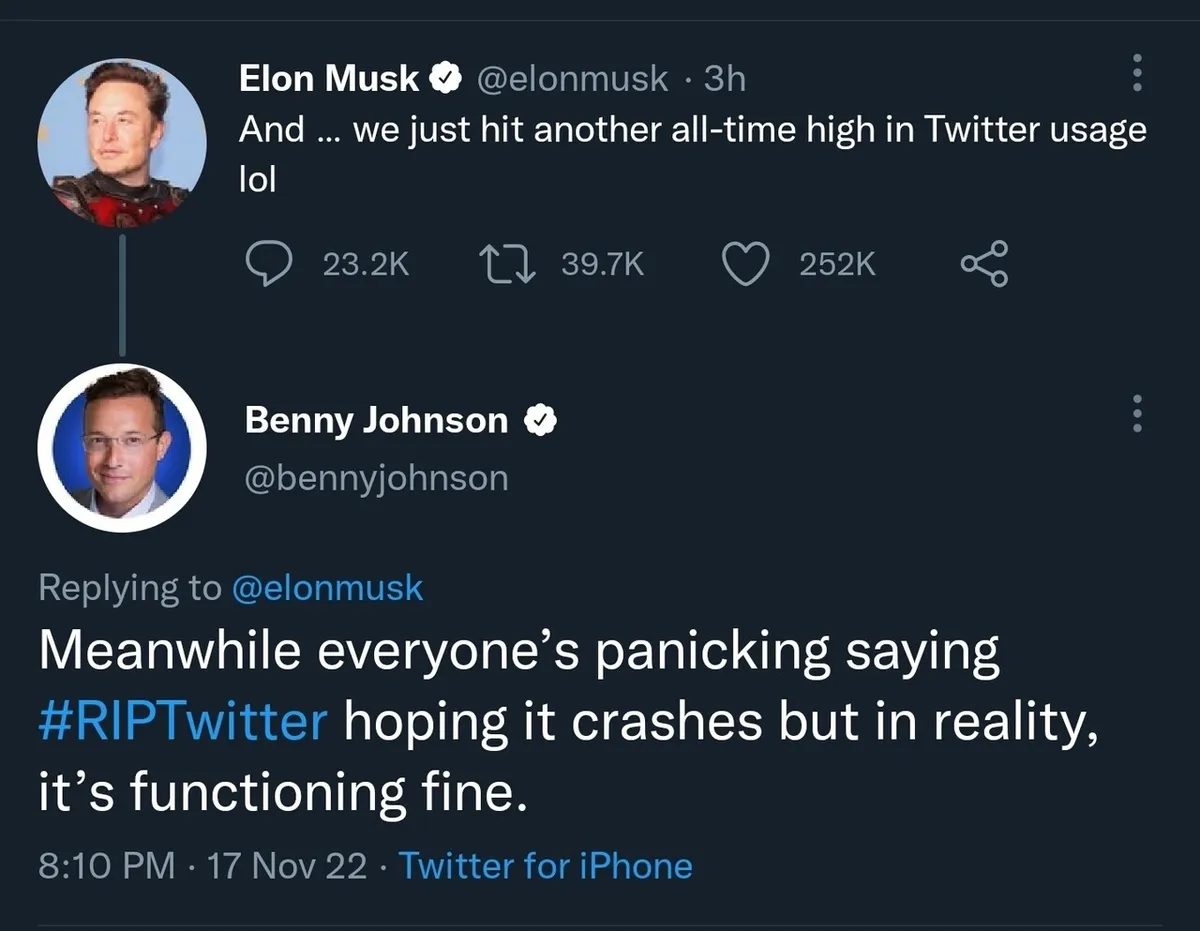Image resolution: width=1200 pixels, height=931 pixels.
Task: Click the 252K likes count
Action: click(x=837, y=264)
